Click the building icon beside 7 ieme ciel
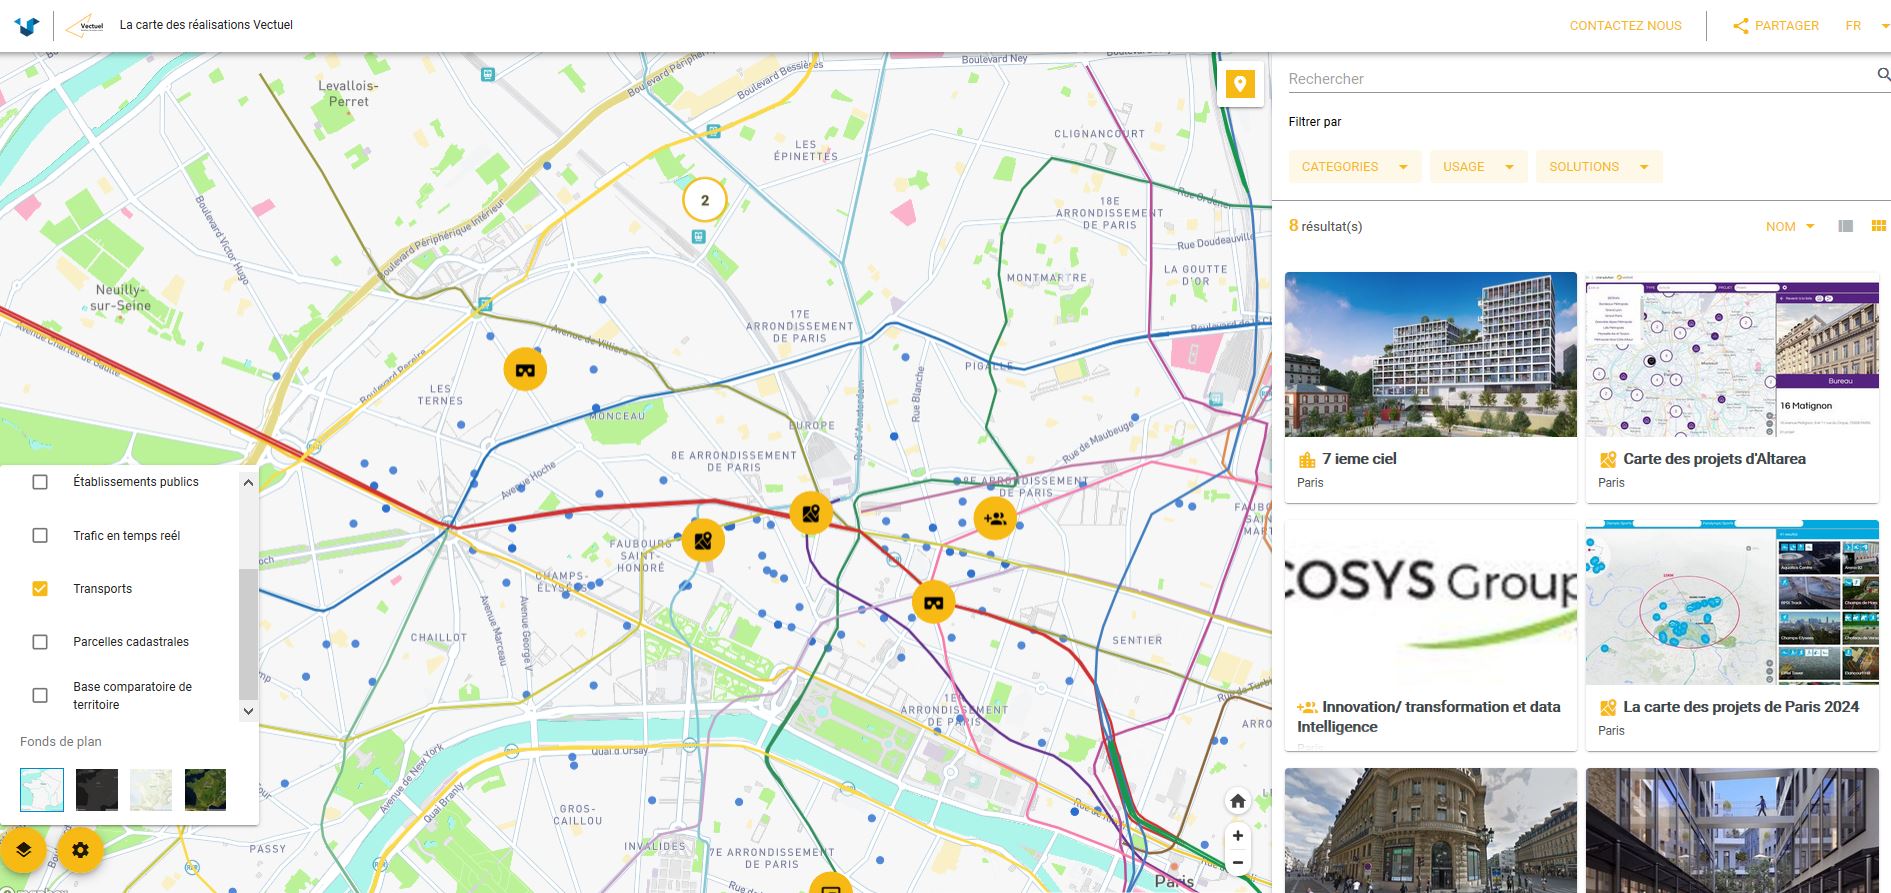This screenshot has width=1891, height=893. click(1306, 459)
